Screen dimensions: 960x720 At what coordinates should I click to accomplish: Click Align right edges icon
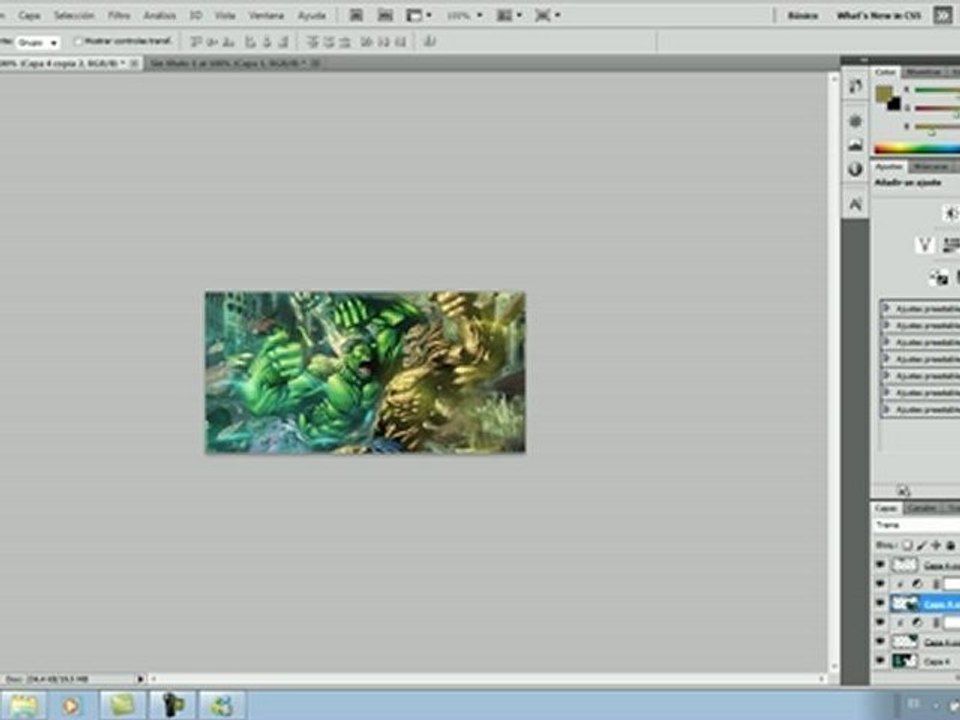[283, 42]
